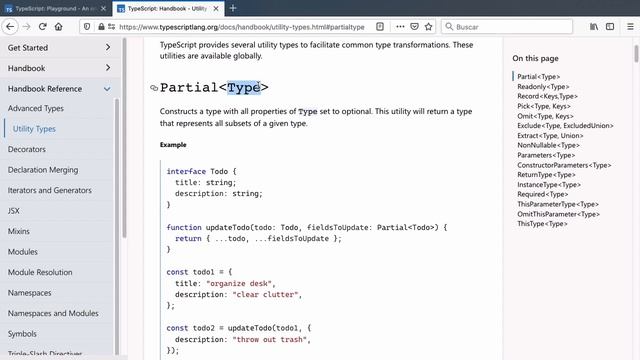This screenshot has width=640, height=360.
Task: Open Mixins page in sidebar
Action: click(18, 231)
